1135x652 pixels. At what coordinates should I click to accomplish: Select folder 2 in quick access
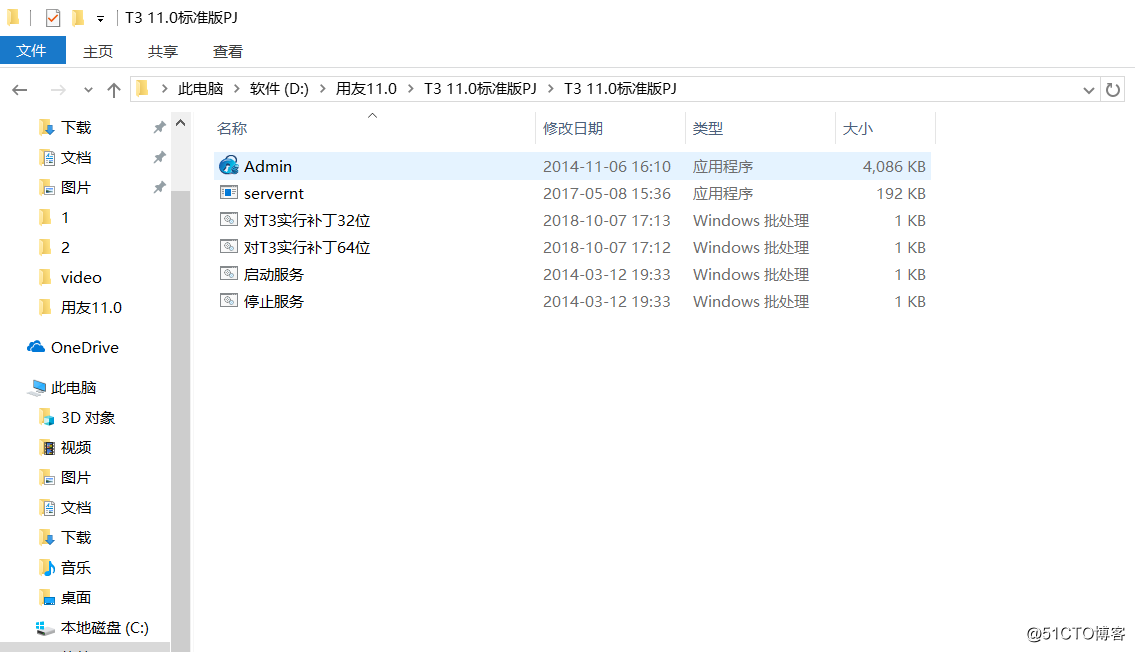pos(65,247)
